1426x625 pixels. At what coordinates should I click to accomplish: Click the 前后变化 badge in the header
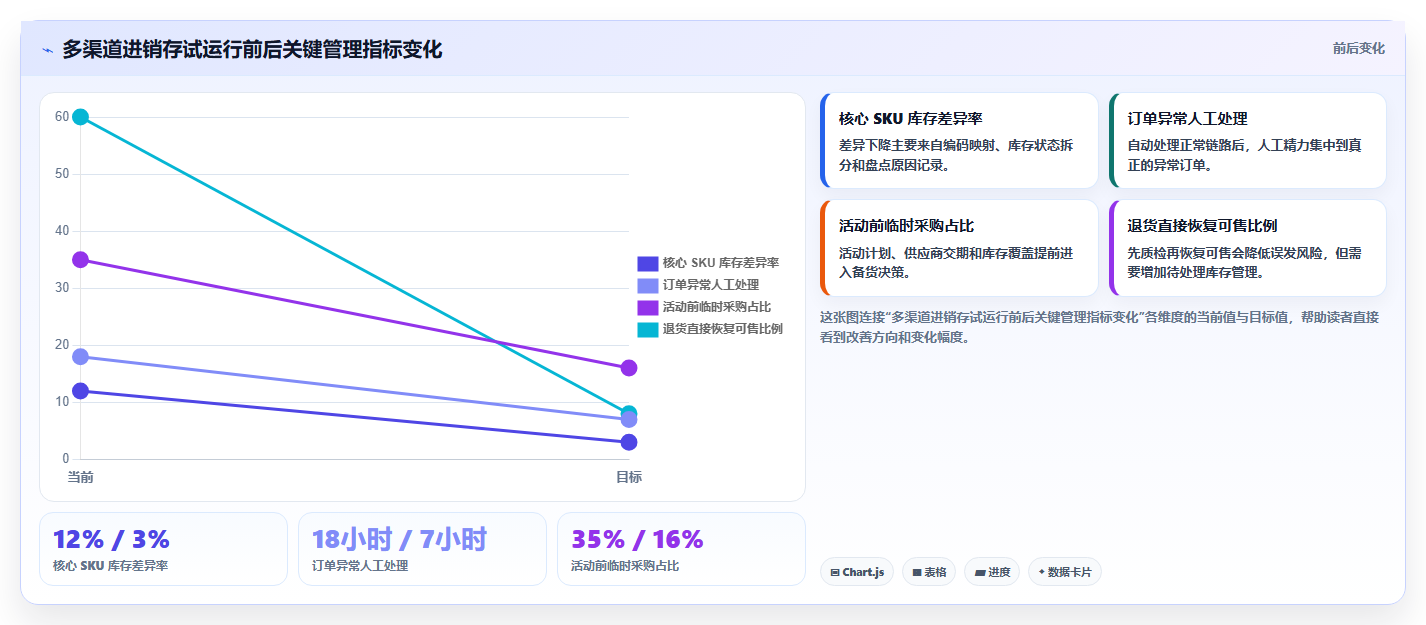(1358, 48)
